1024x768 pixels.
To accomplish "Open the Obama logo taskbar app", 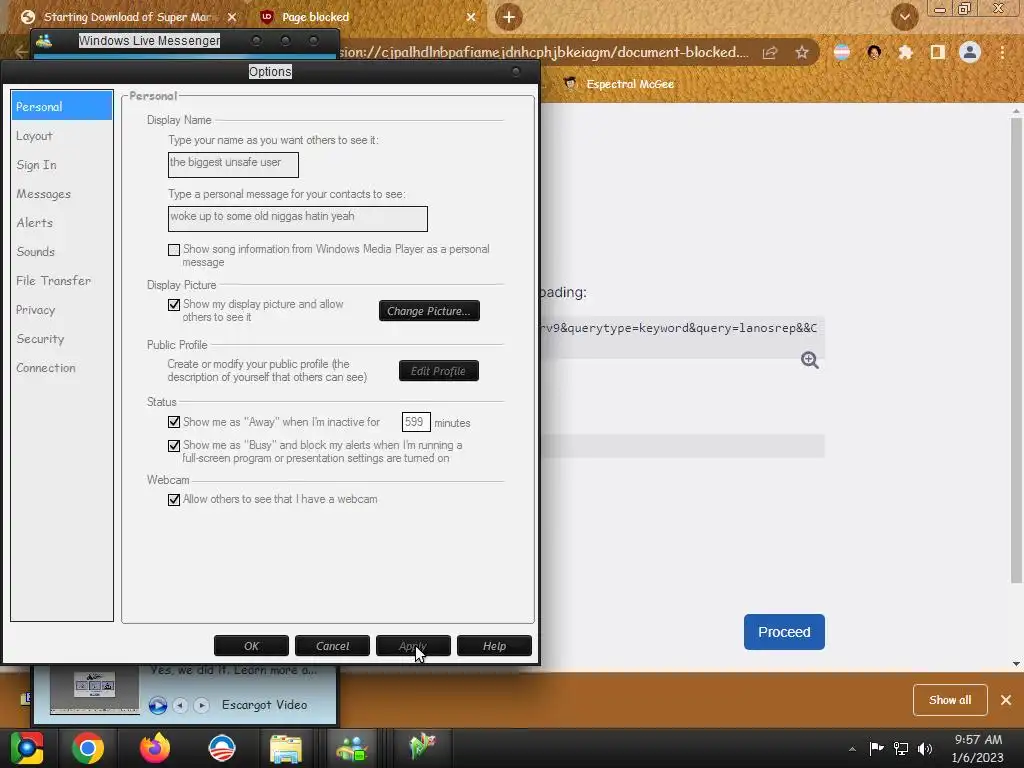I will [x=221, y=748].
